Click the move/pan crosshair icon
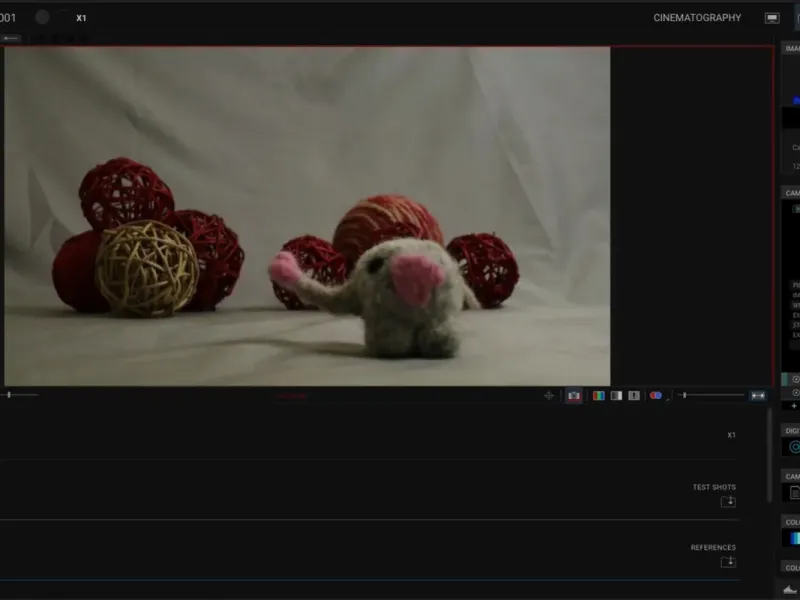Screen dimensions: 800x600 549,395
